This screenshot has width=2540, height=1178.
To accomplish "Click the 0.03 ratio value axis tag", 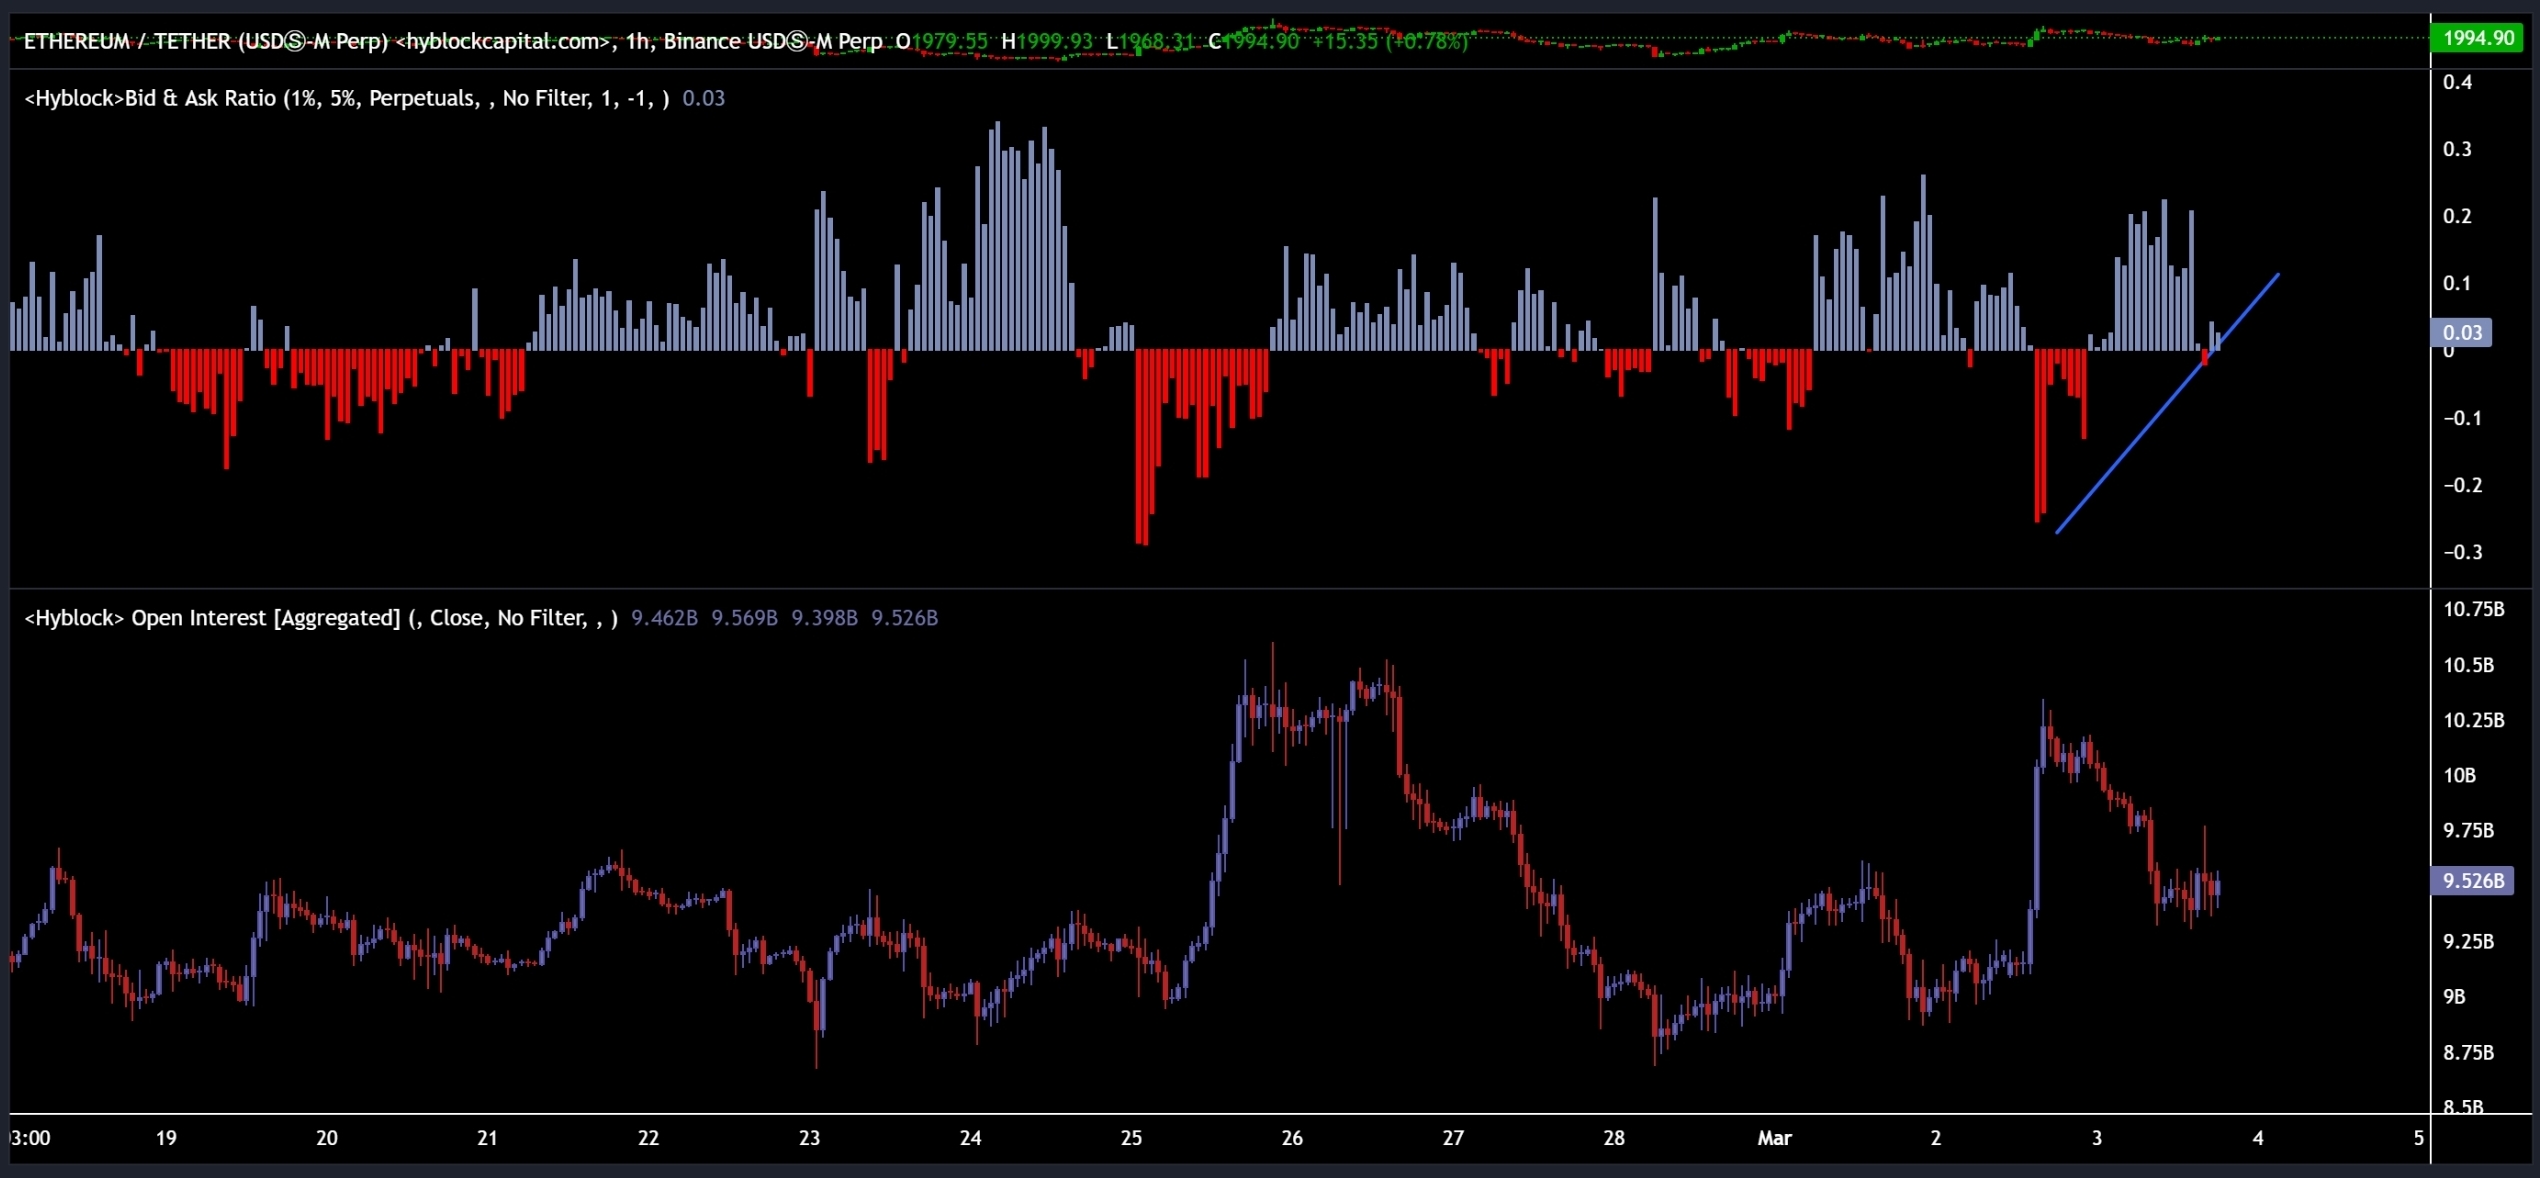I will click(x=2461, y=332).
